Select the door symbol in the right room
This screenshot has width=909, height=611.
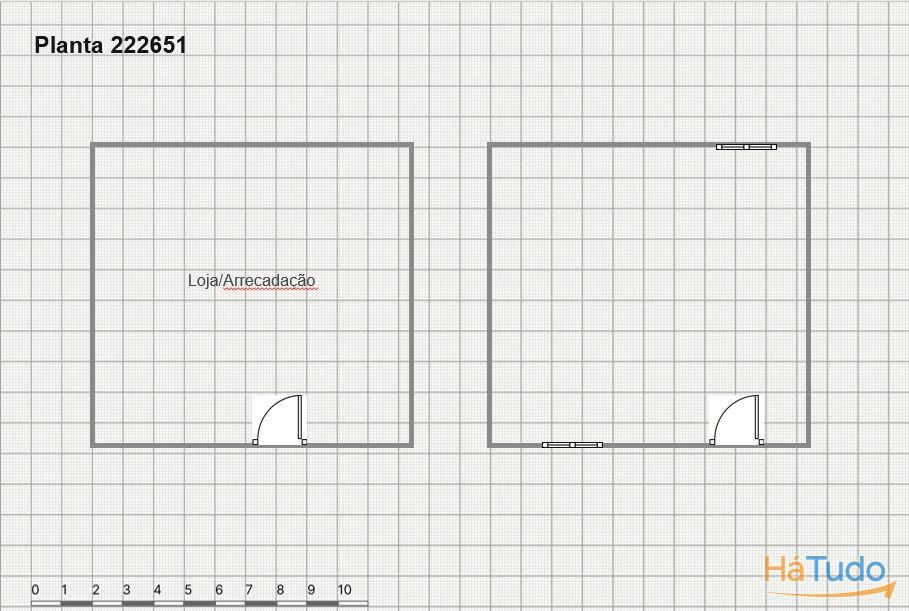(x=736, y=420)
